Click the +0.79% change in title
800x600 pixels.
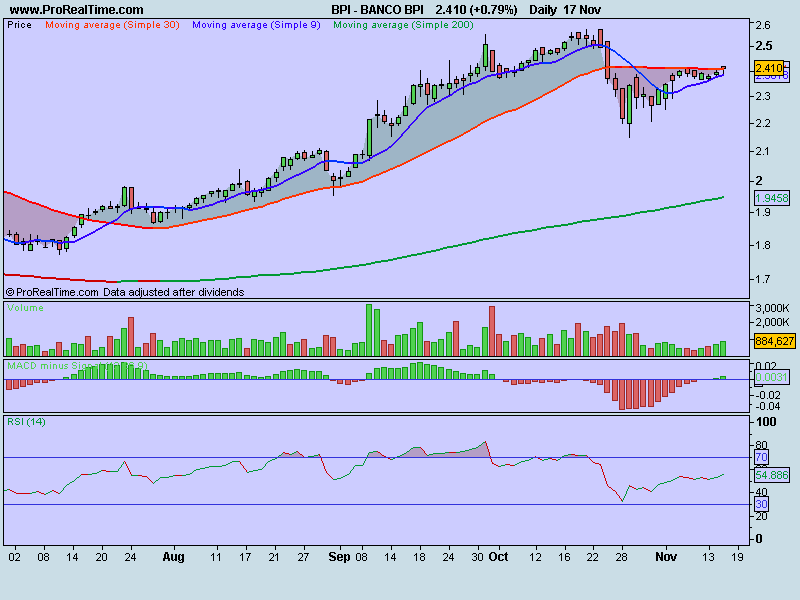click(494, 10)
